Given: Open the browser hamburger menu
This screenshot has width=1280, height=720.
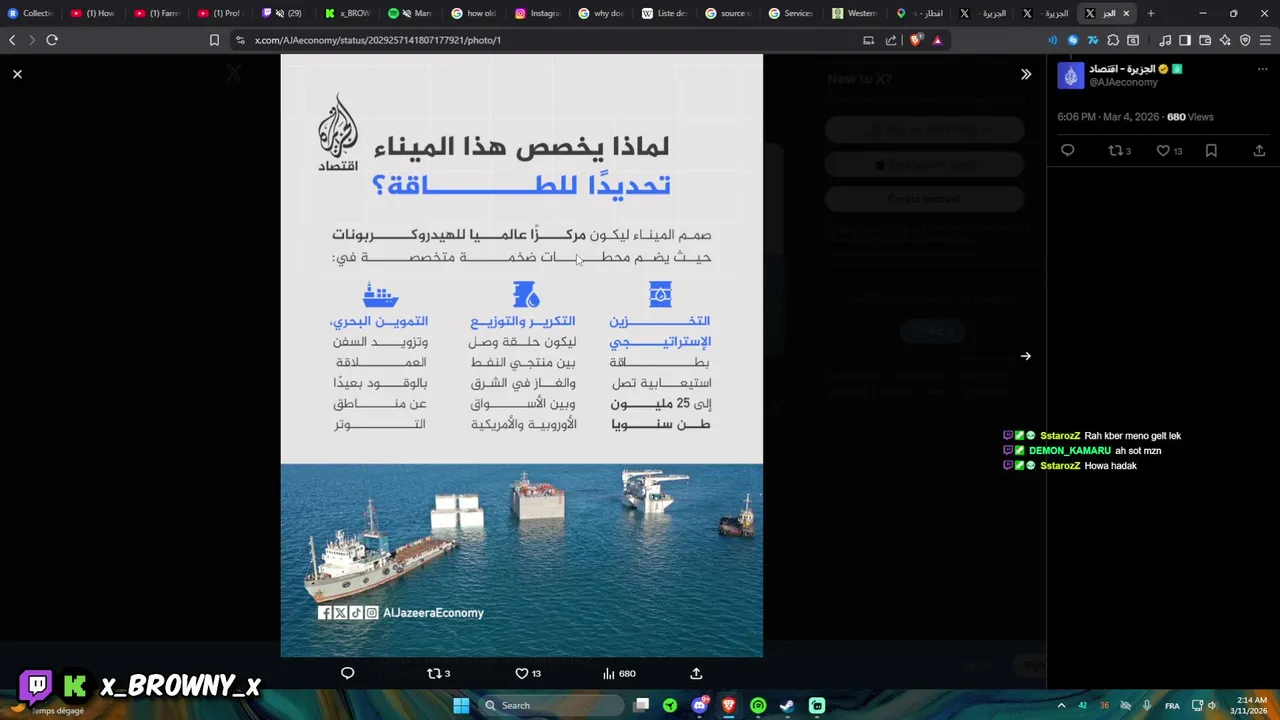Looking at the screenshot, I should coord(1265,40).
